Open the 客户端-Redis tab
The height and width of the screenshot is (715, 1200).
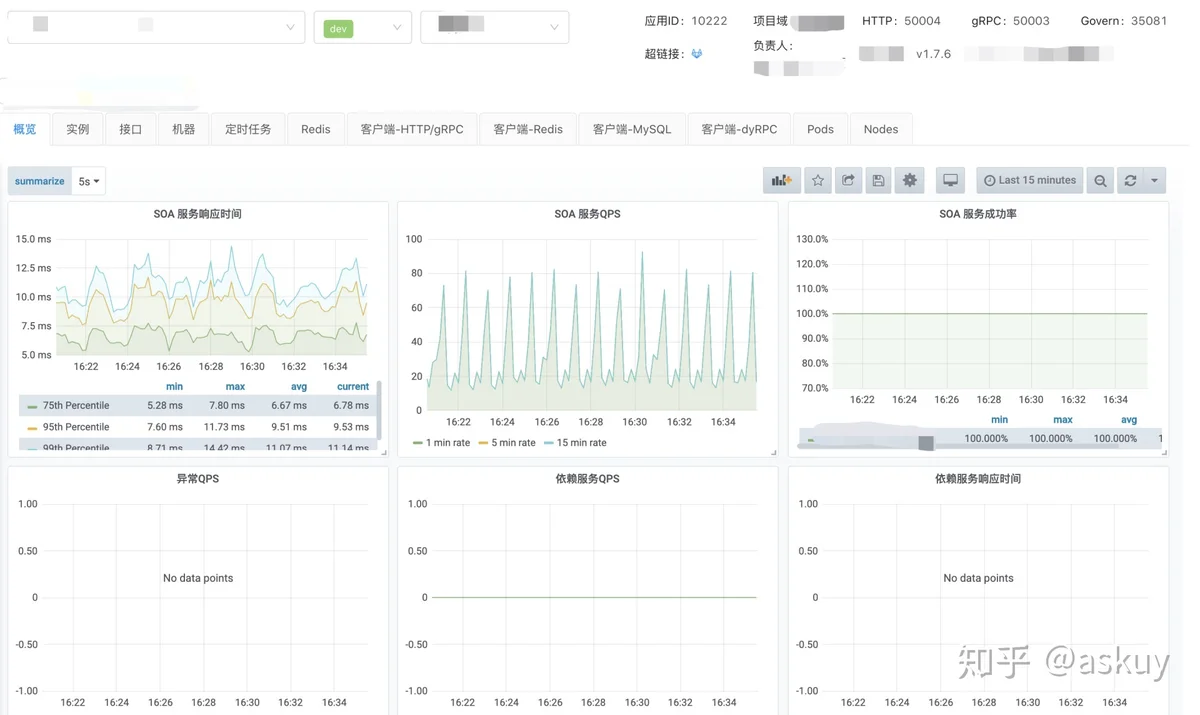point(528,129)
